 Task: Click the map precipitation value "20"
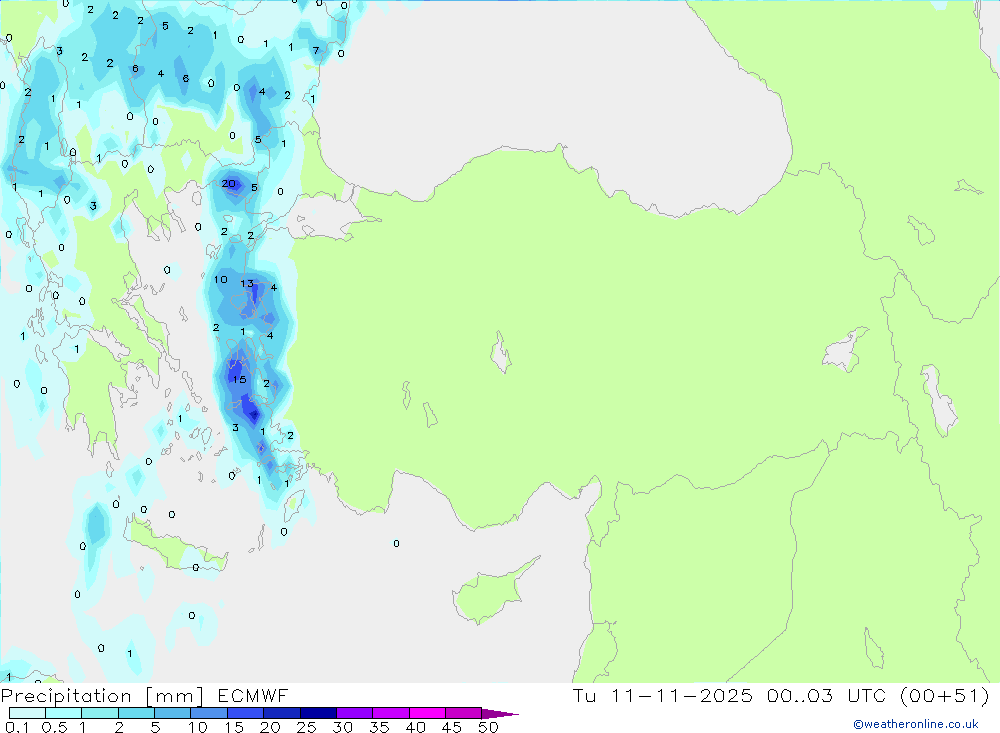pyautogui.click(x=228, y=184)
